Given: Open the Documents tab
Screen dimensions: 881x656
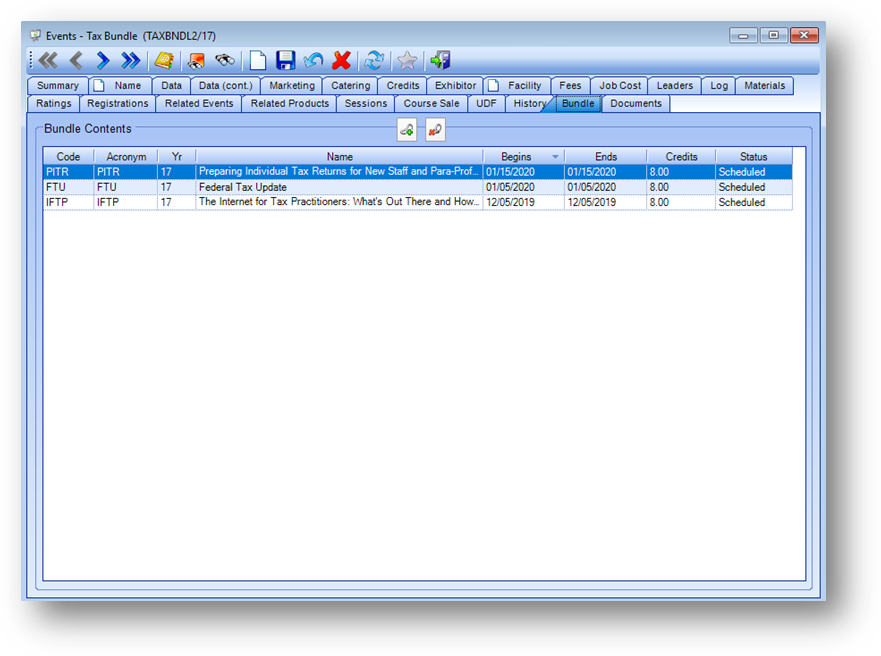Looking at the screenshot, I should point(635,103).
